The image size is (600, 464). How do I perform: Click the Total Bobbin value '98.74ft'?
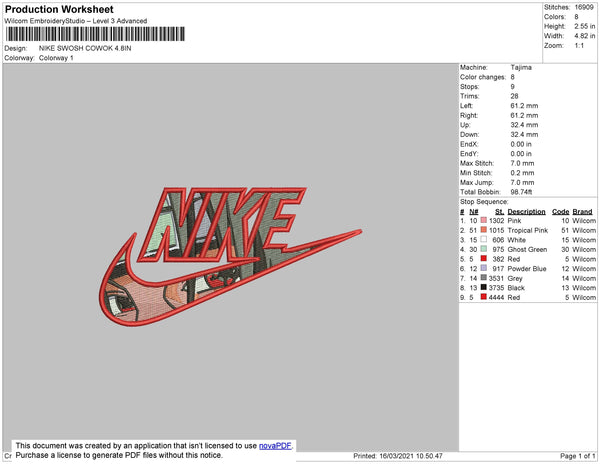tap(521, 192)
